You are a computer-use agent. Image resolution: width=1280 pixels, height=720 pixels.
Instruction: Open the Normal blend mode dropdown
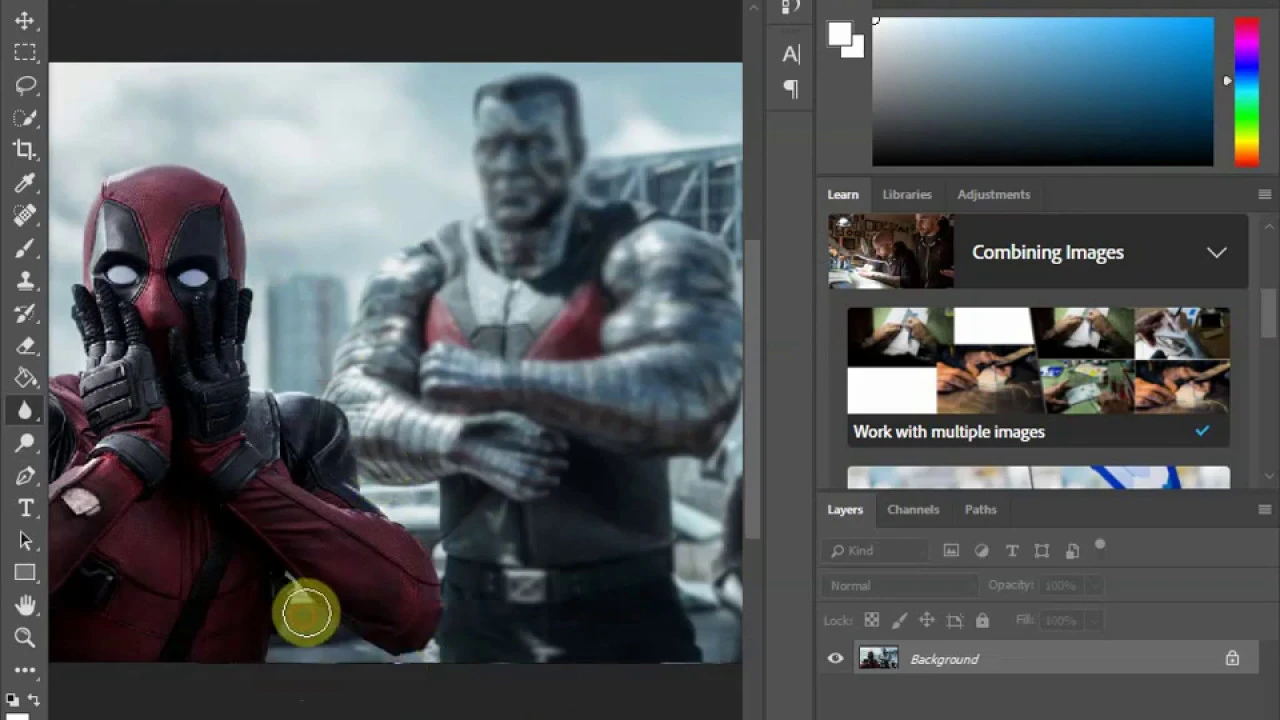tap(900, 586)
